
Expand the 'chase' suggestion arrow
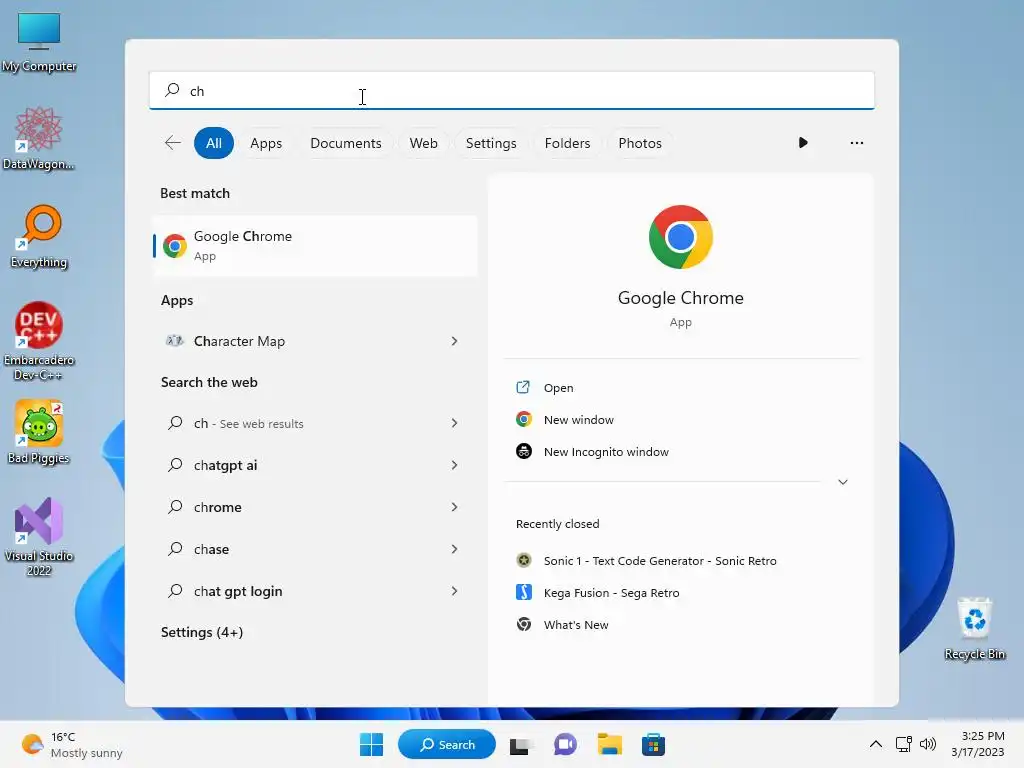coord(454,549)
